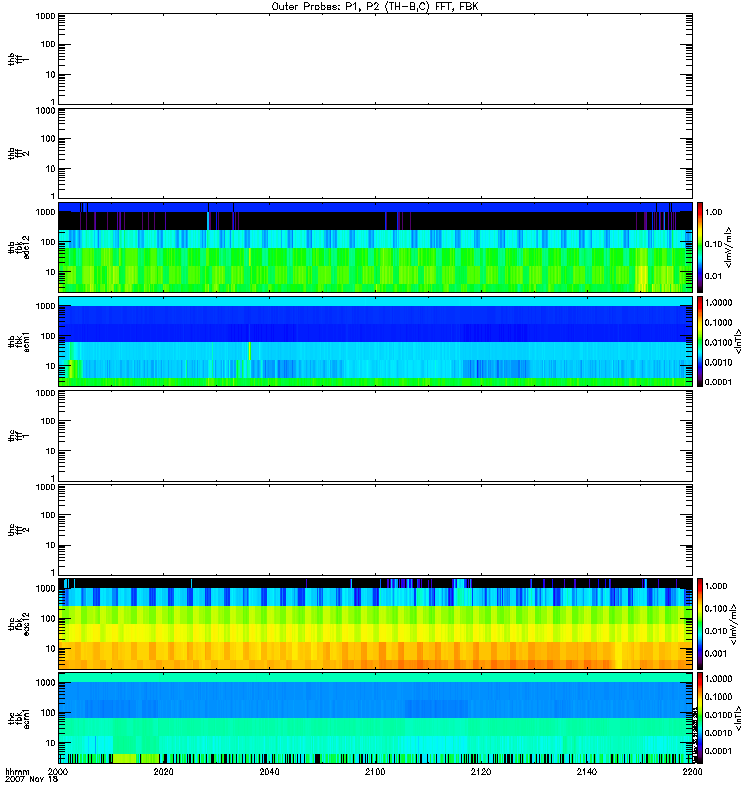Click the thc fbk edc12 color bar
The width and height of the screenshot is (750, 800).
[700, 623]
